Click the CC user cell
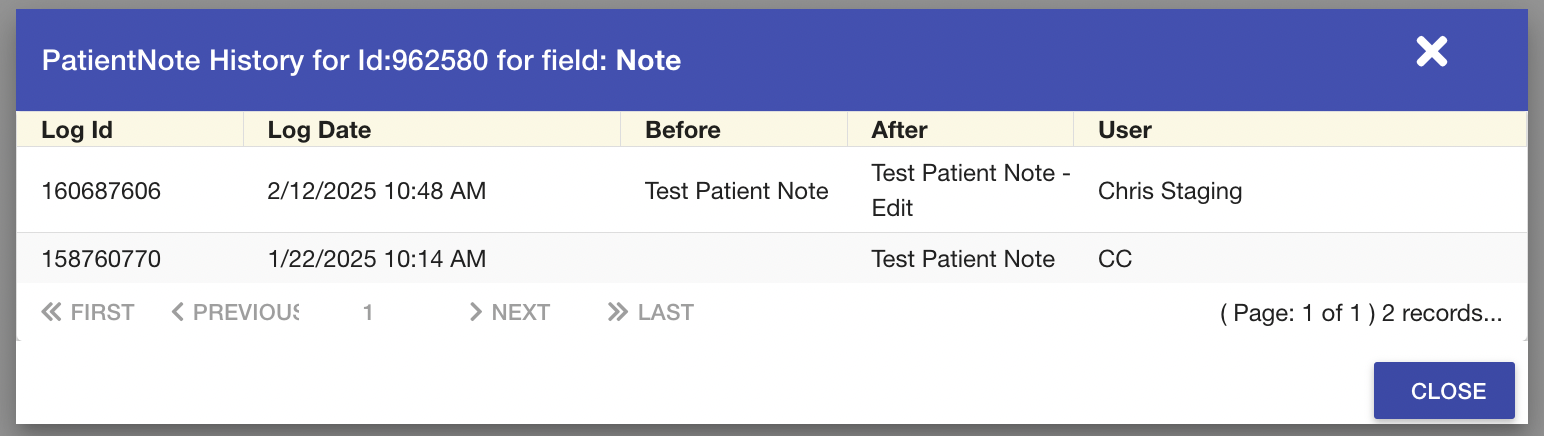The height and width of the screenshot is (436, 1544). [1115, 260]
